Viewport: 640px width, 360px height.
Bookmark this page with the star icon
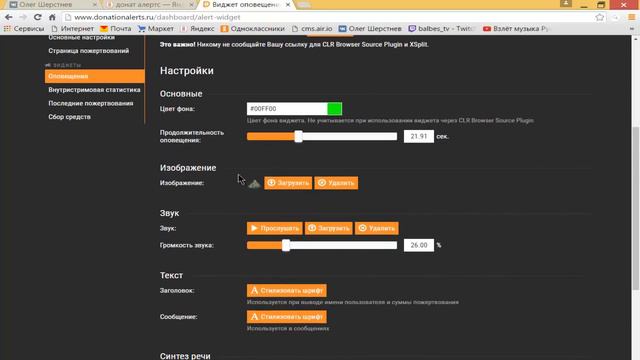pyautogui.click(x=599, y=17)
